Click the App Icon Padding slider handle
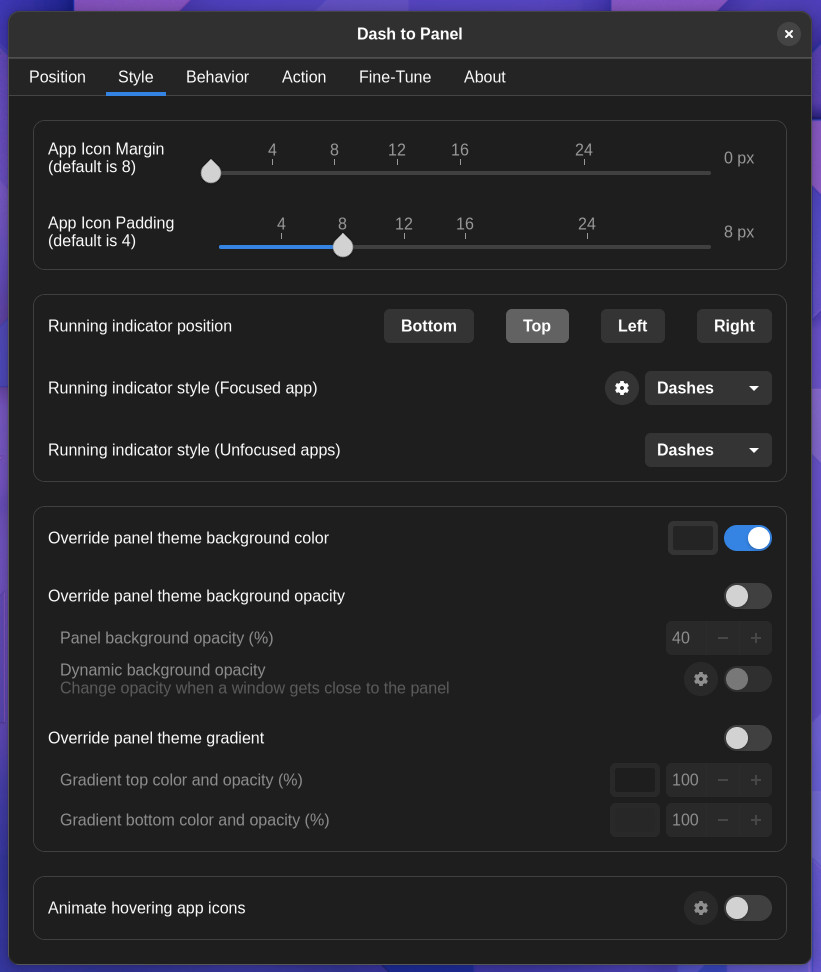821x972 pixels. coord(343,245)
